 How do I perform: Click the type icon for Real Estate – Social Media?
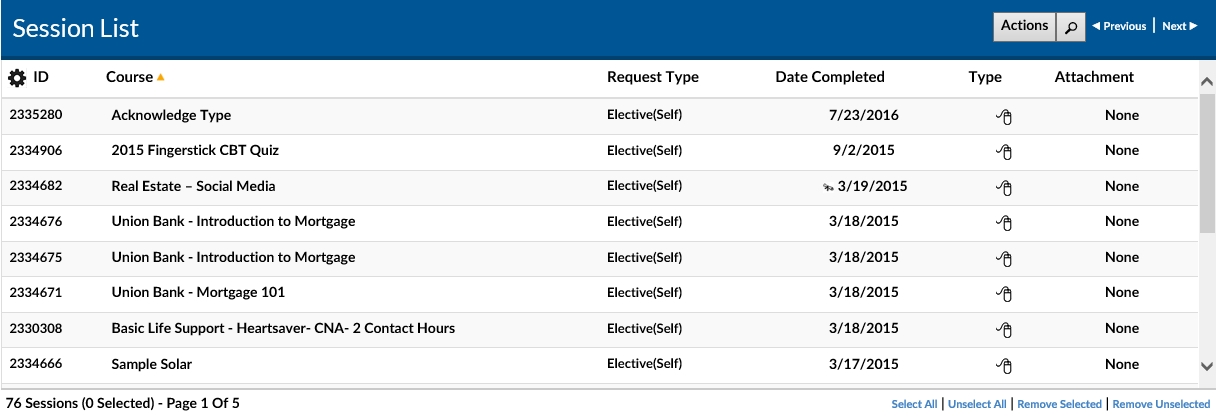pos(1004,187)
